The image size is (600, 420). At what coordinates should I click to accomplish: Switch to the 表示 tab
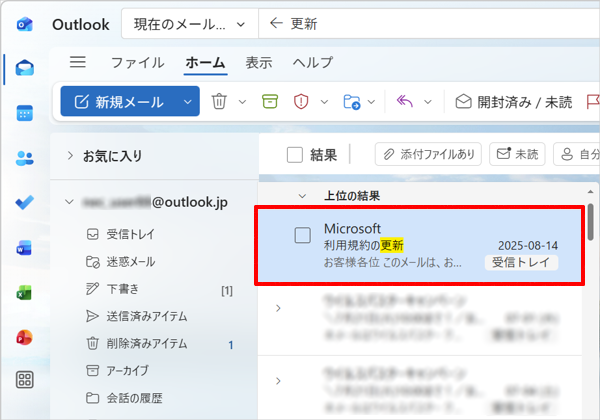pos(259,62)
